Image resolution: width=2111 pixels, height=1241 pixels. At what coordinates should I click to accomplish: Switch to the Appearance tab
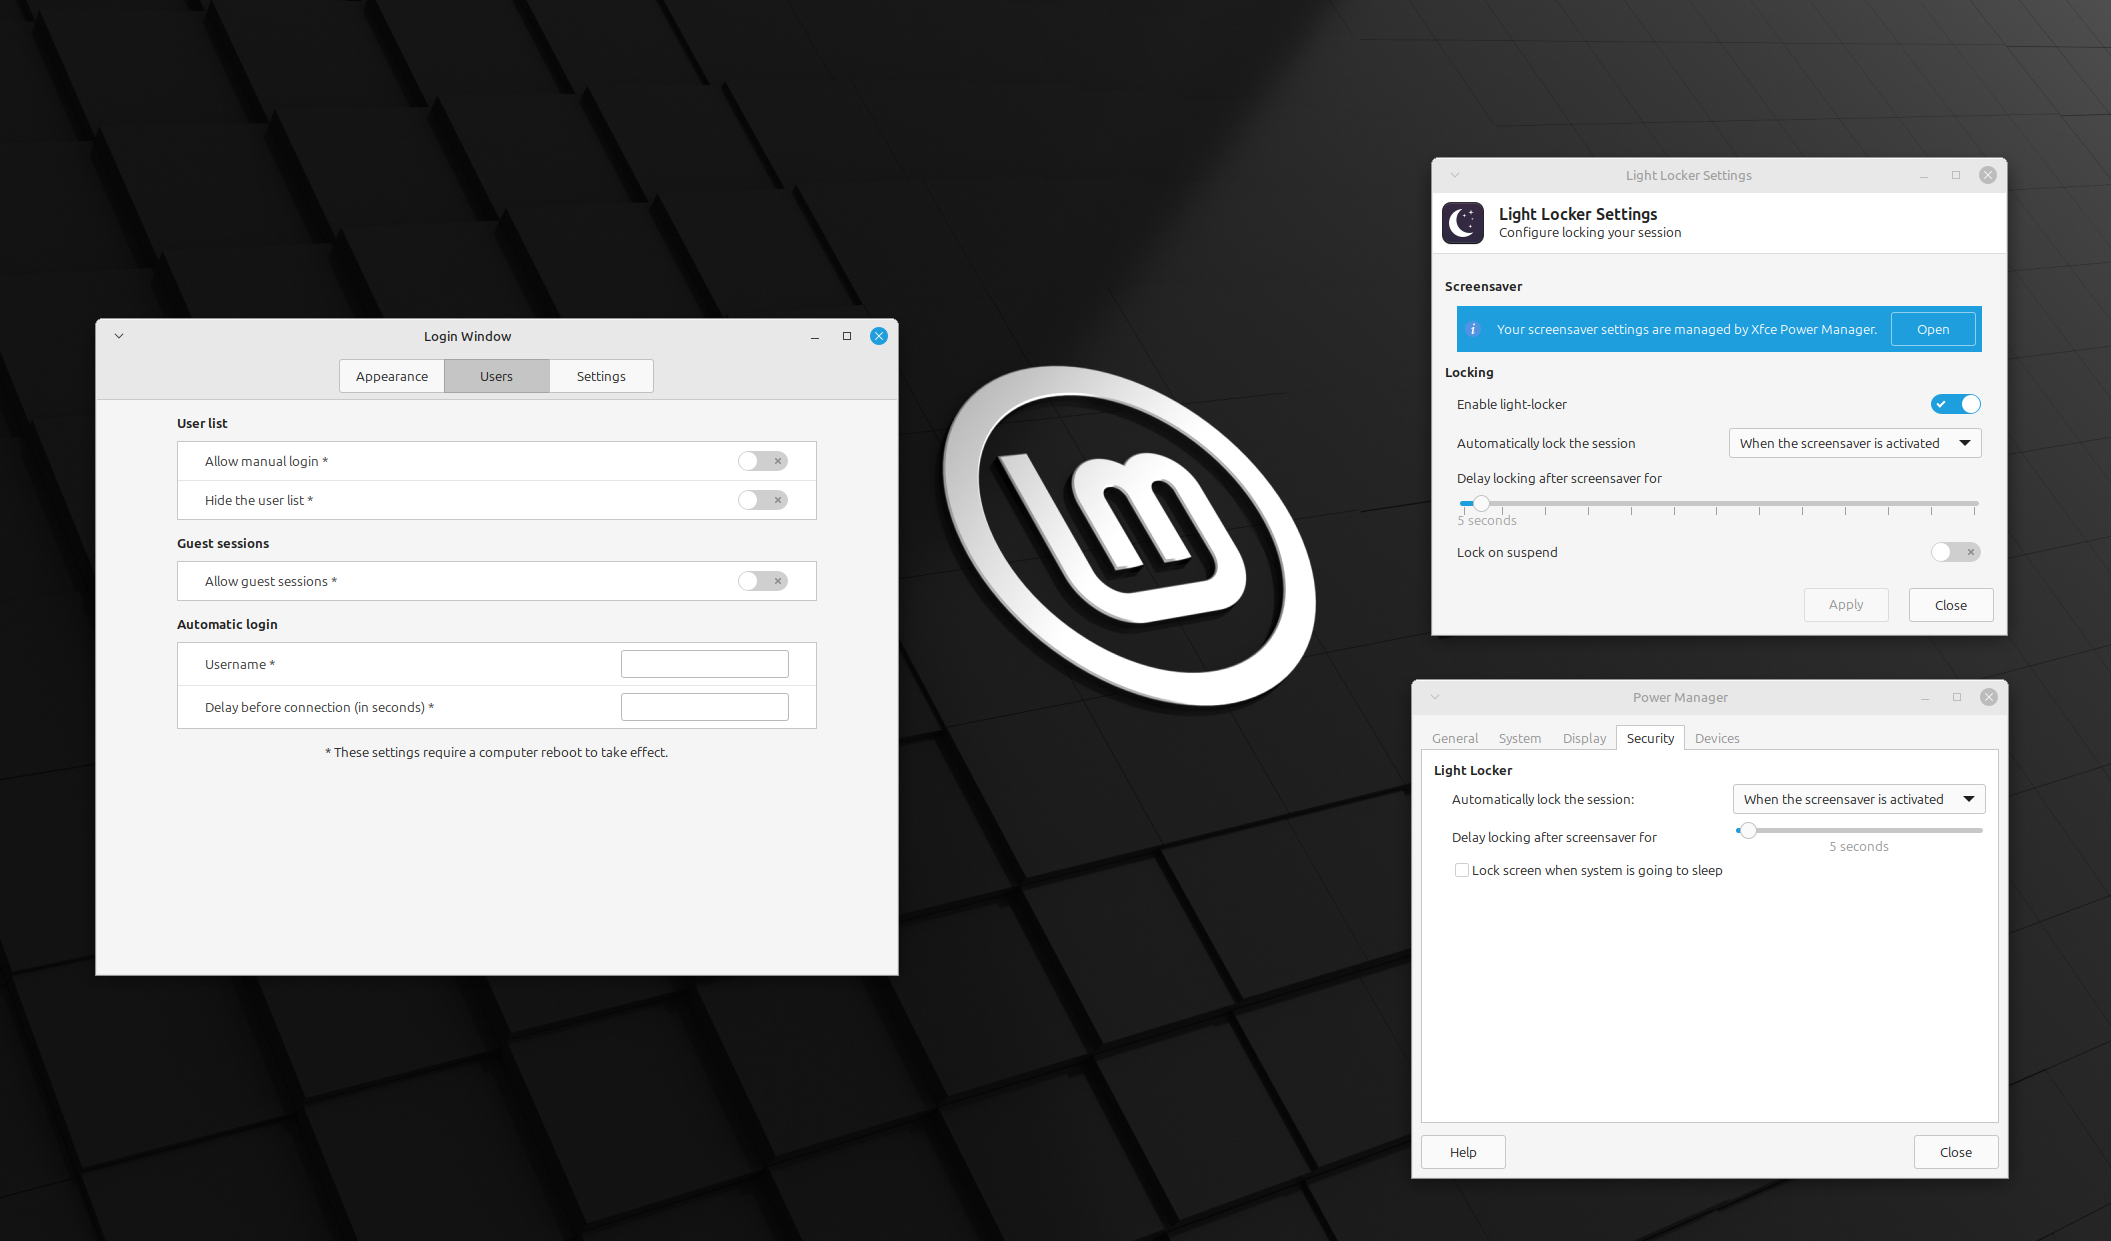(x=392, y=376)
